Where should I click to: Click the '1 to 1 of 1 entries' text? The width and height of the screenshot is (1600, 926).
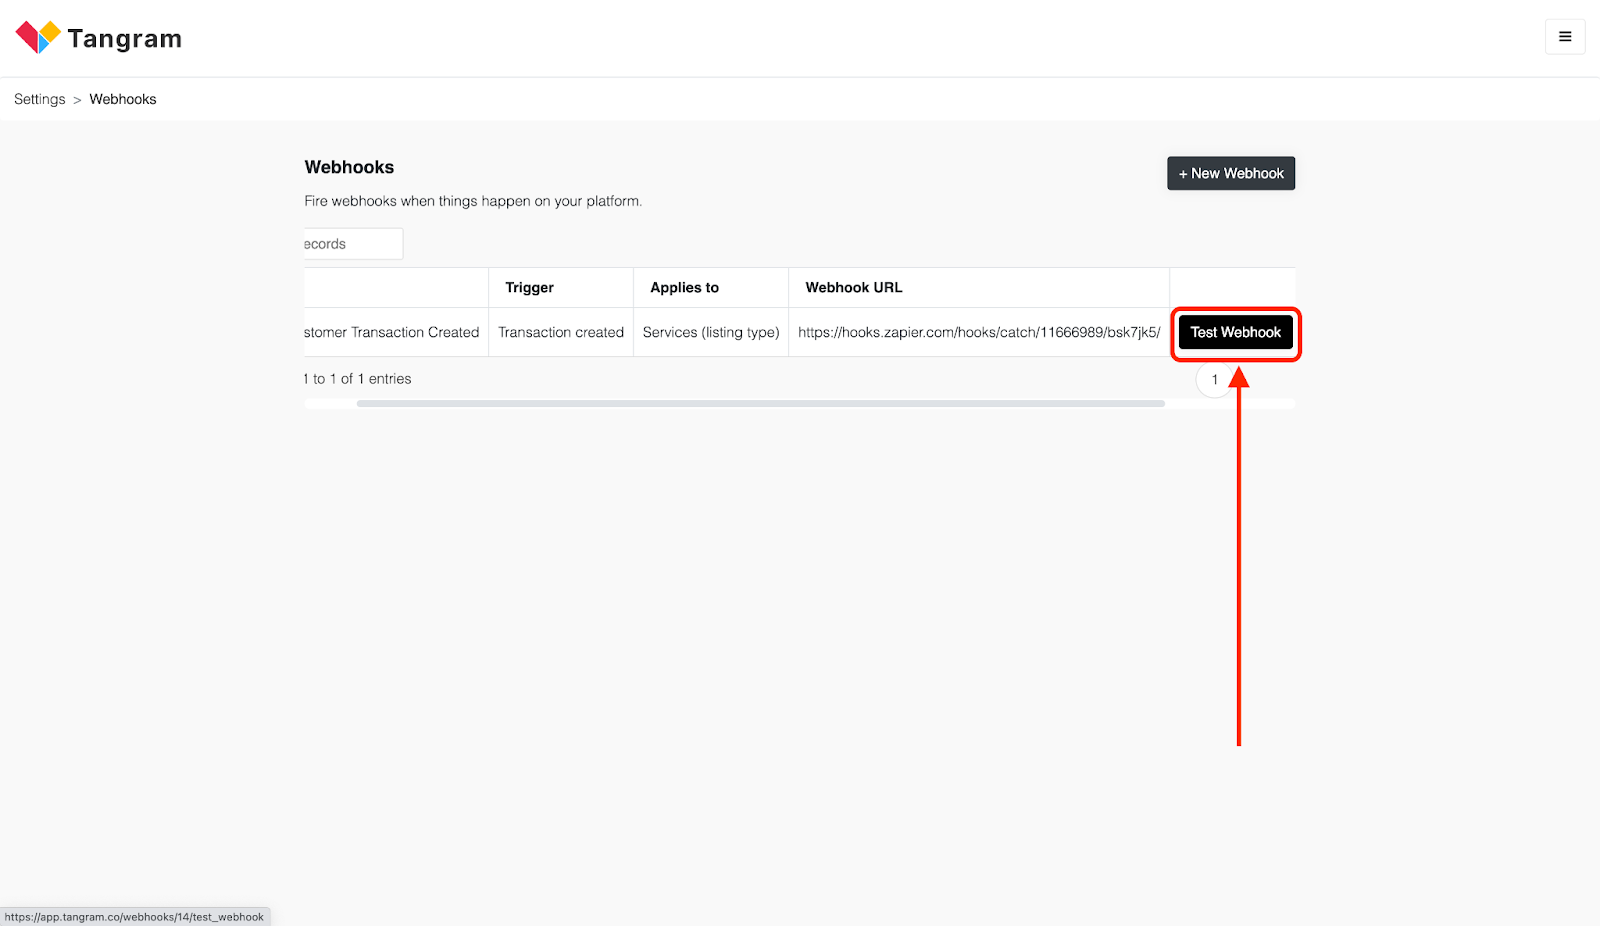coord(358,379)
